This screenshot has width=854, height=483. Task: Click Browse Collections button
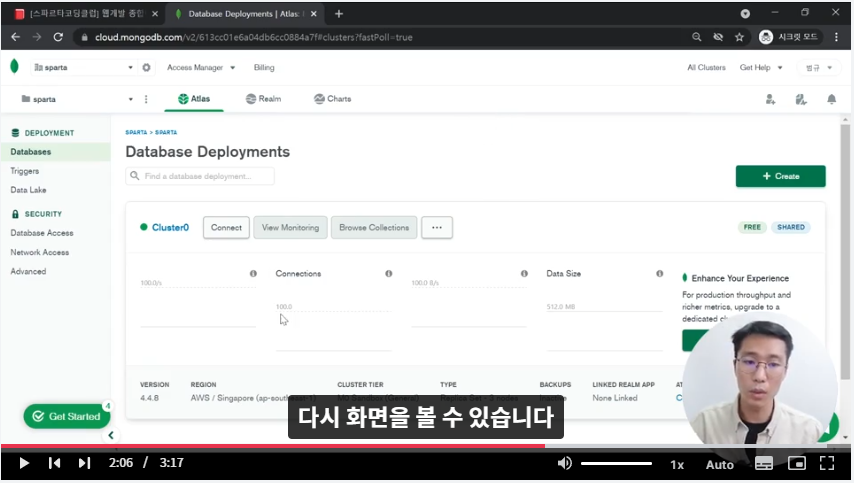click(x=374, y=228)
